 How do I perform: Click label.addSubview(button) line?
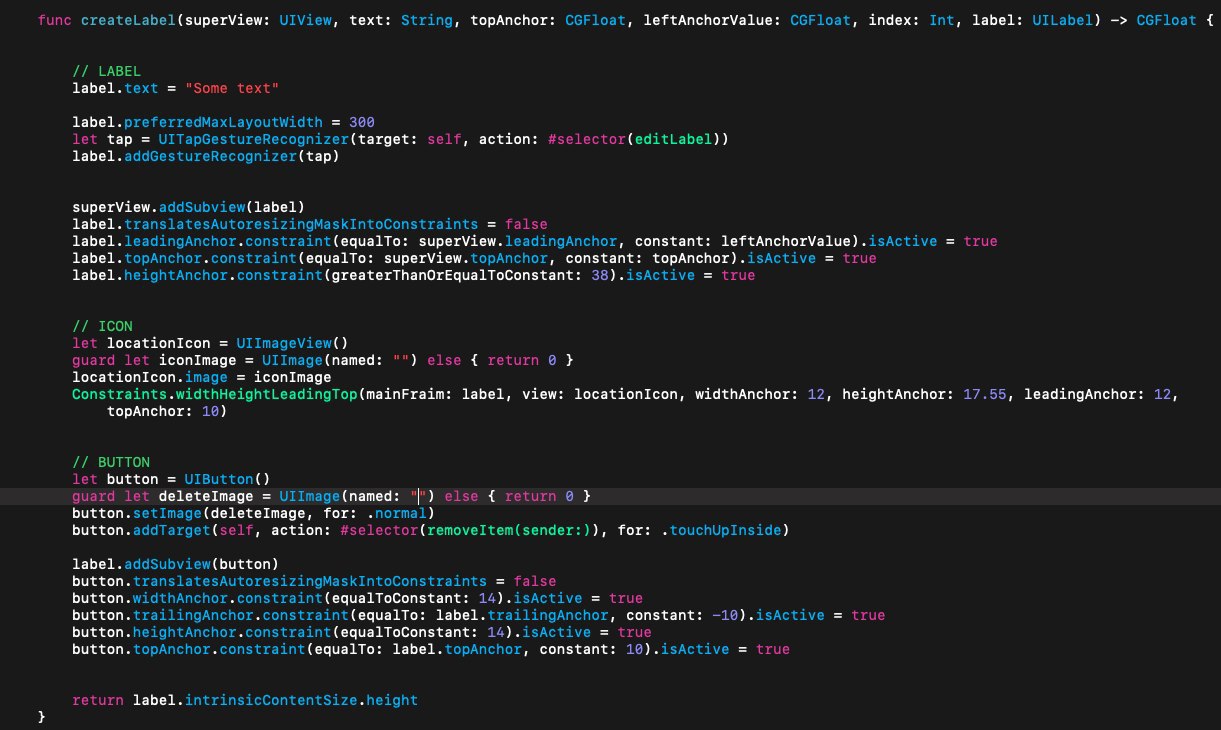(175, 564)
